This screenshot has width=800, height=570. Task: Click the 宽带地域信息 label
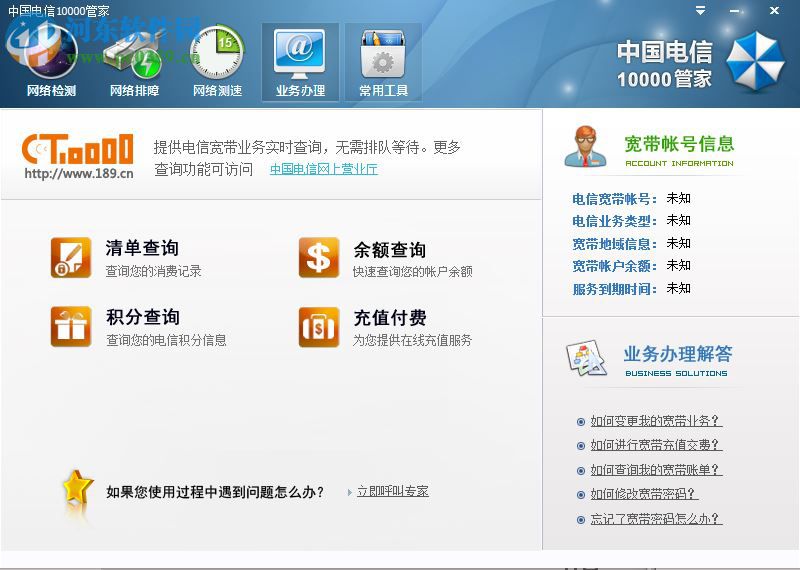pyautogui.click(x=614, y=244)
